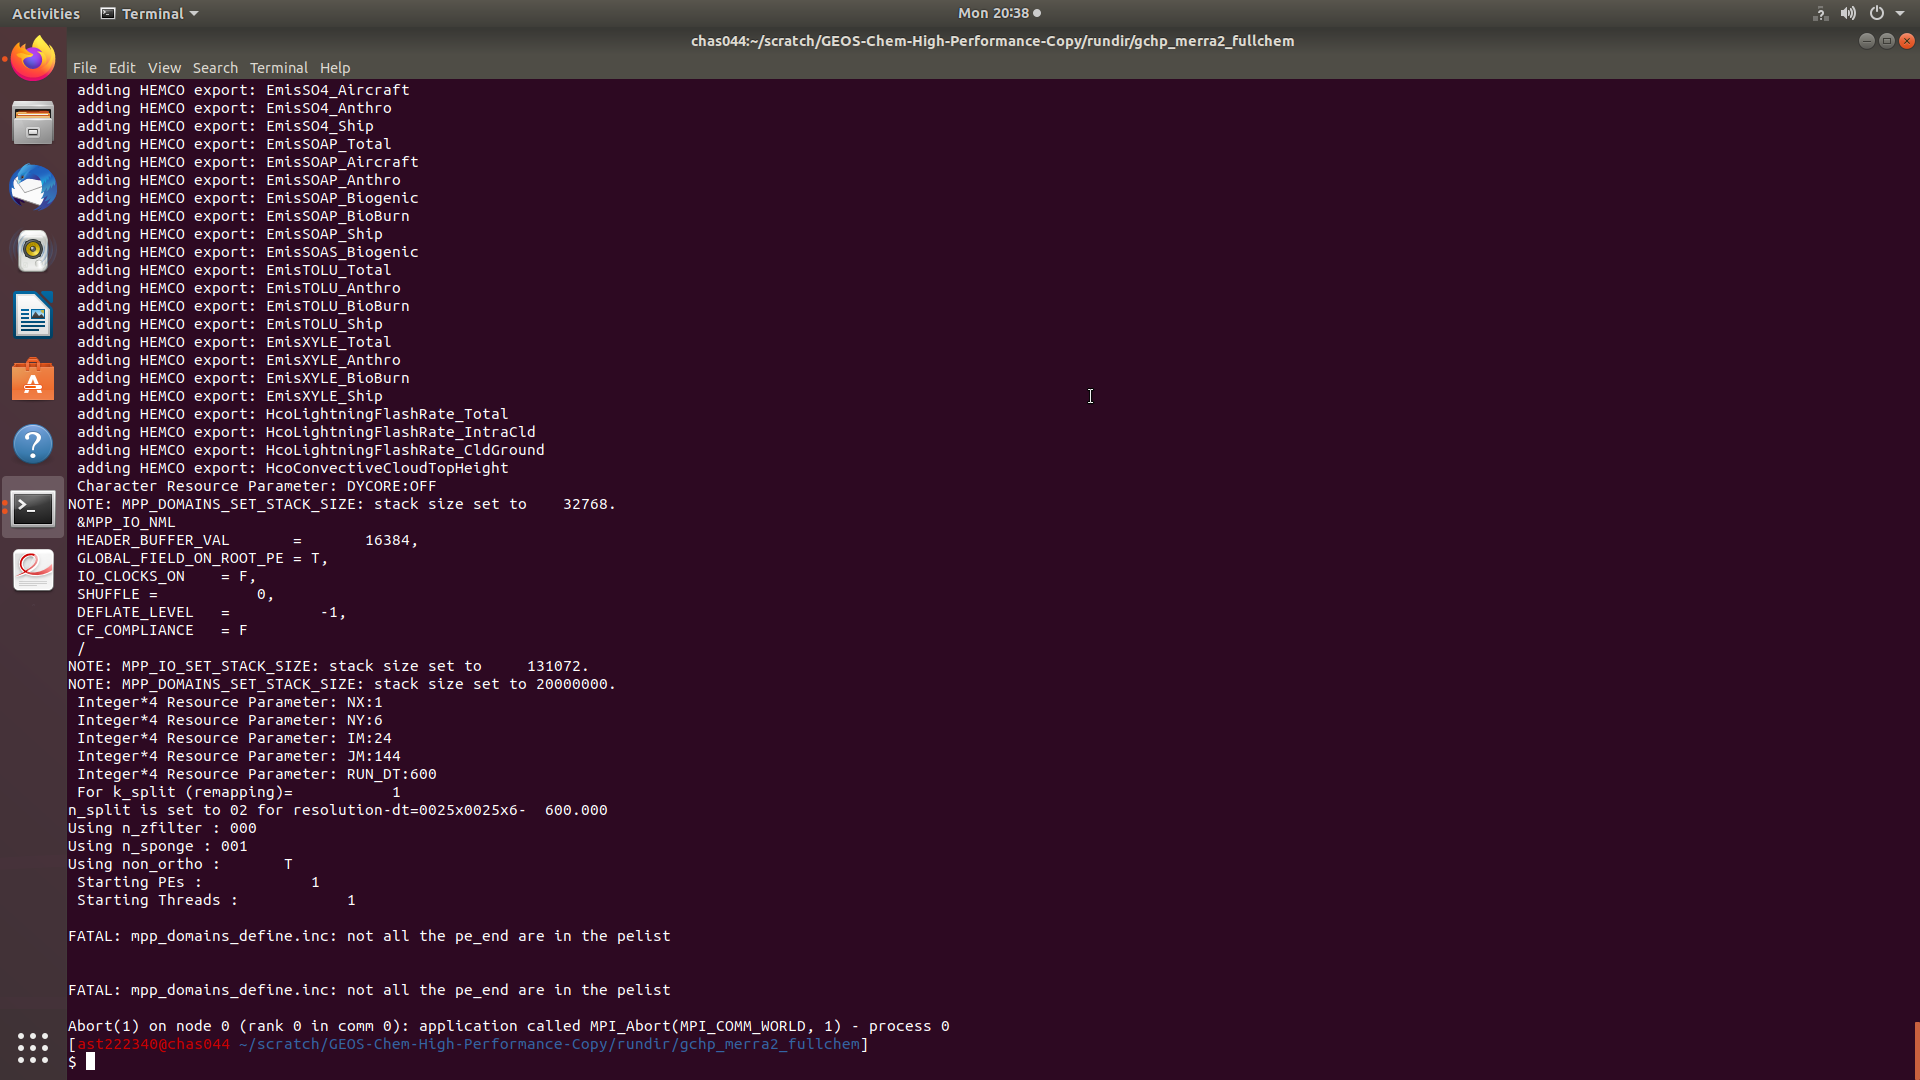Select the Terminal icon in the dock
Image resolution: width=1920 pixels, height=1080 pixels.
pyautogui.click(x=33, y=508)
